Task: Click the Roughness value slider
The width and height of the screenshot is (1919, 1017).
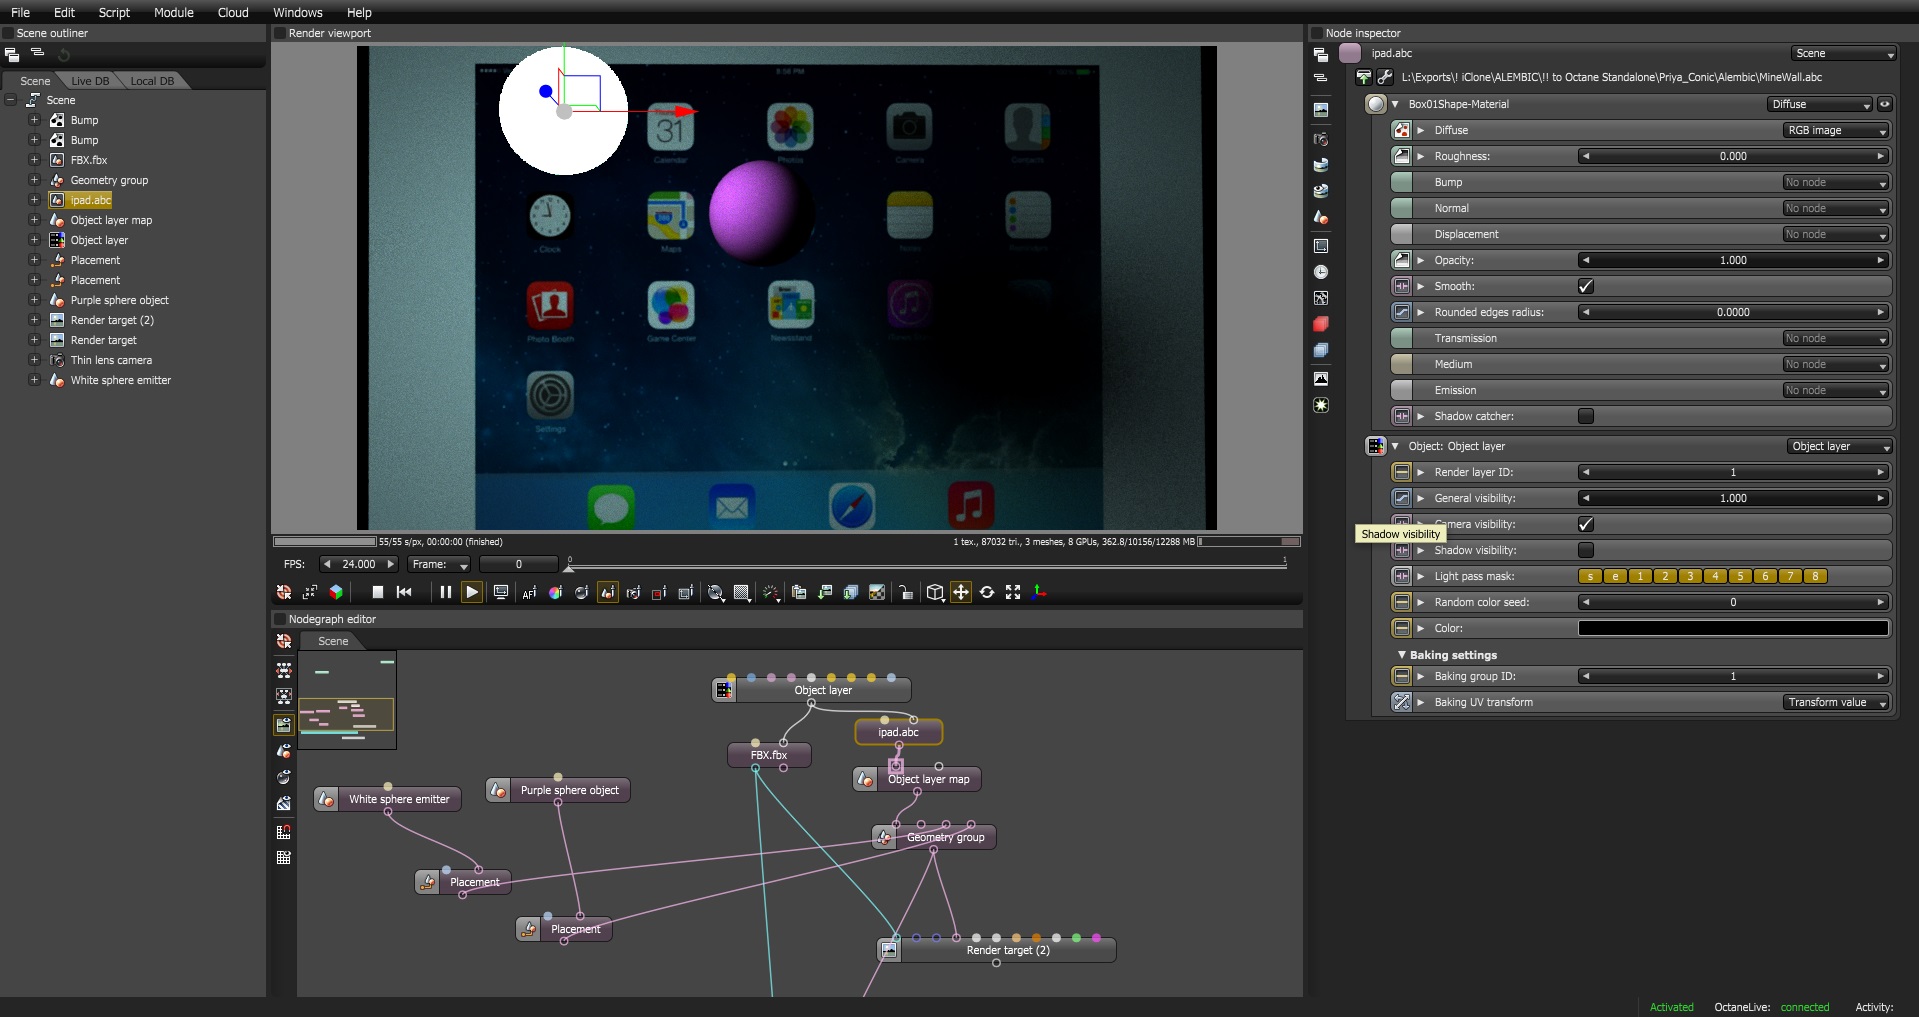Action: [x=1733, y=156]
